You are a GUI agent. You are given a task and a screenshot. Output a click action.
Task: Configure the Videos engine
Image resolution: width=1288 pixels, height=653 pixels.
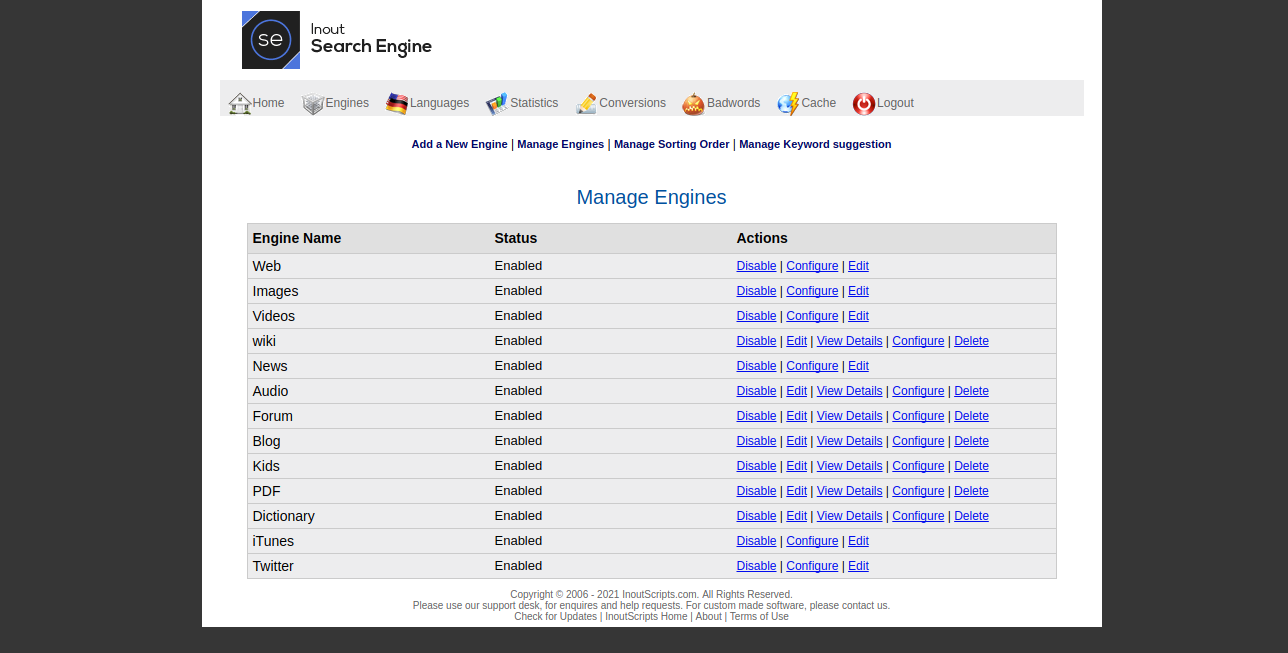(812, 316)
